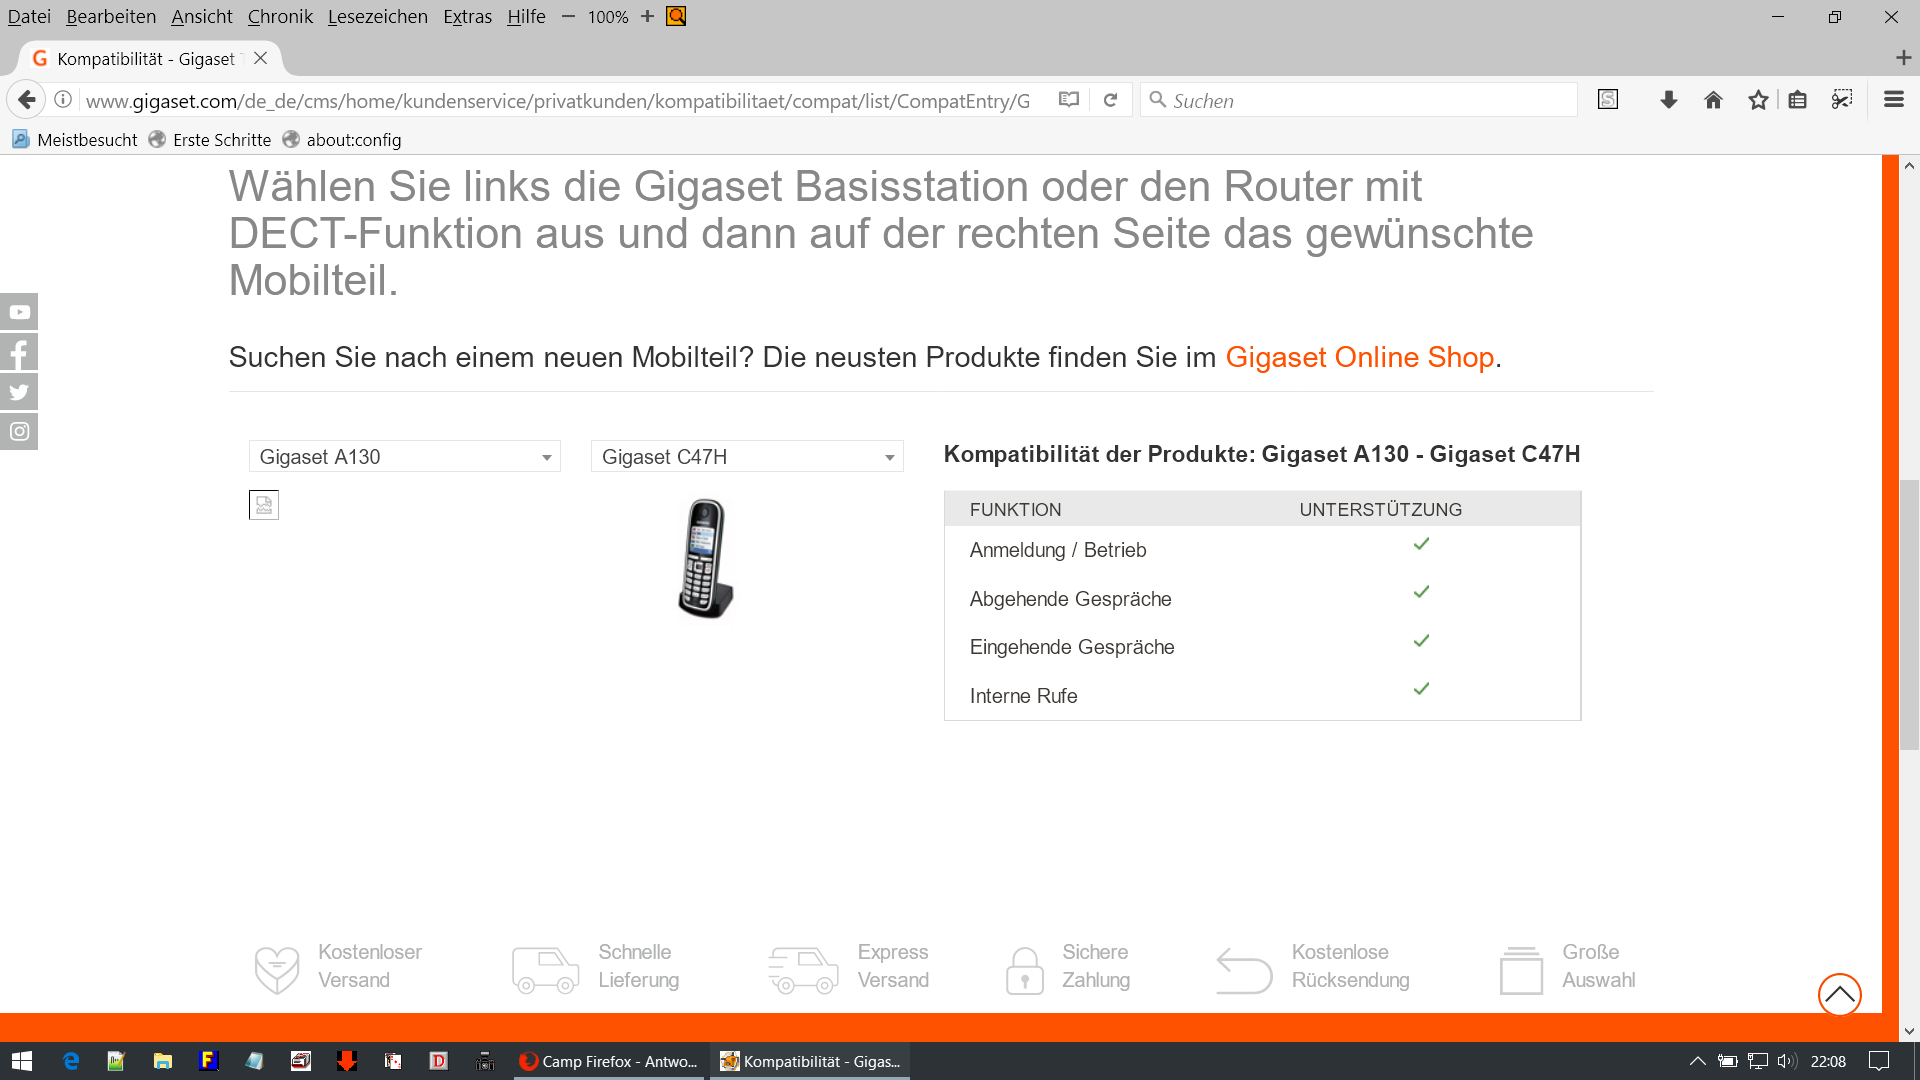The height and width of the screenshot is (1080, 1920).
Task: Open the Twitter sidebar icon
Action: [x=19, y=392]
